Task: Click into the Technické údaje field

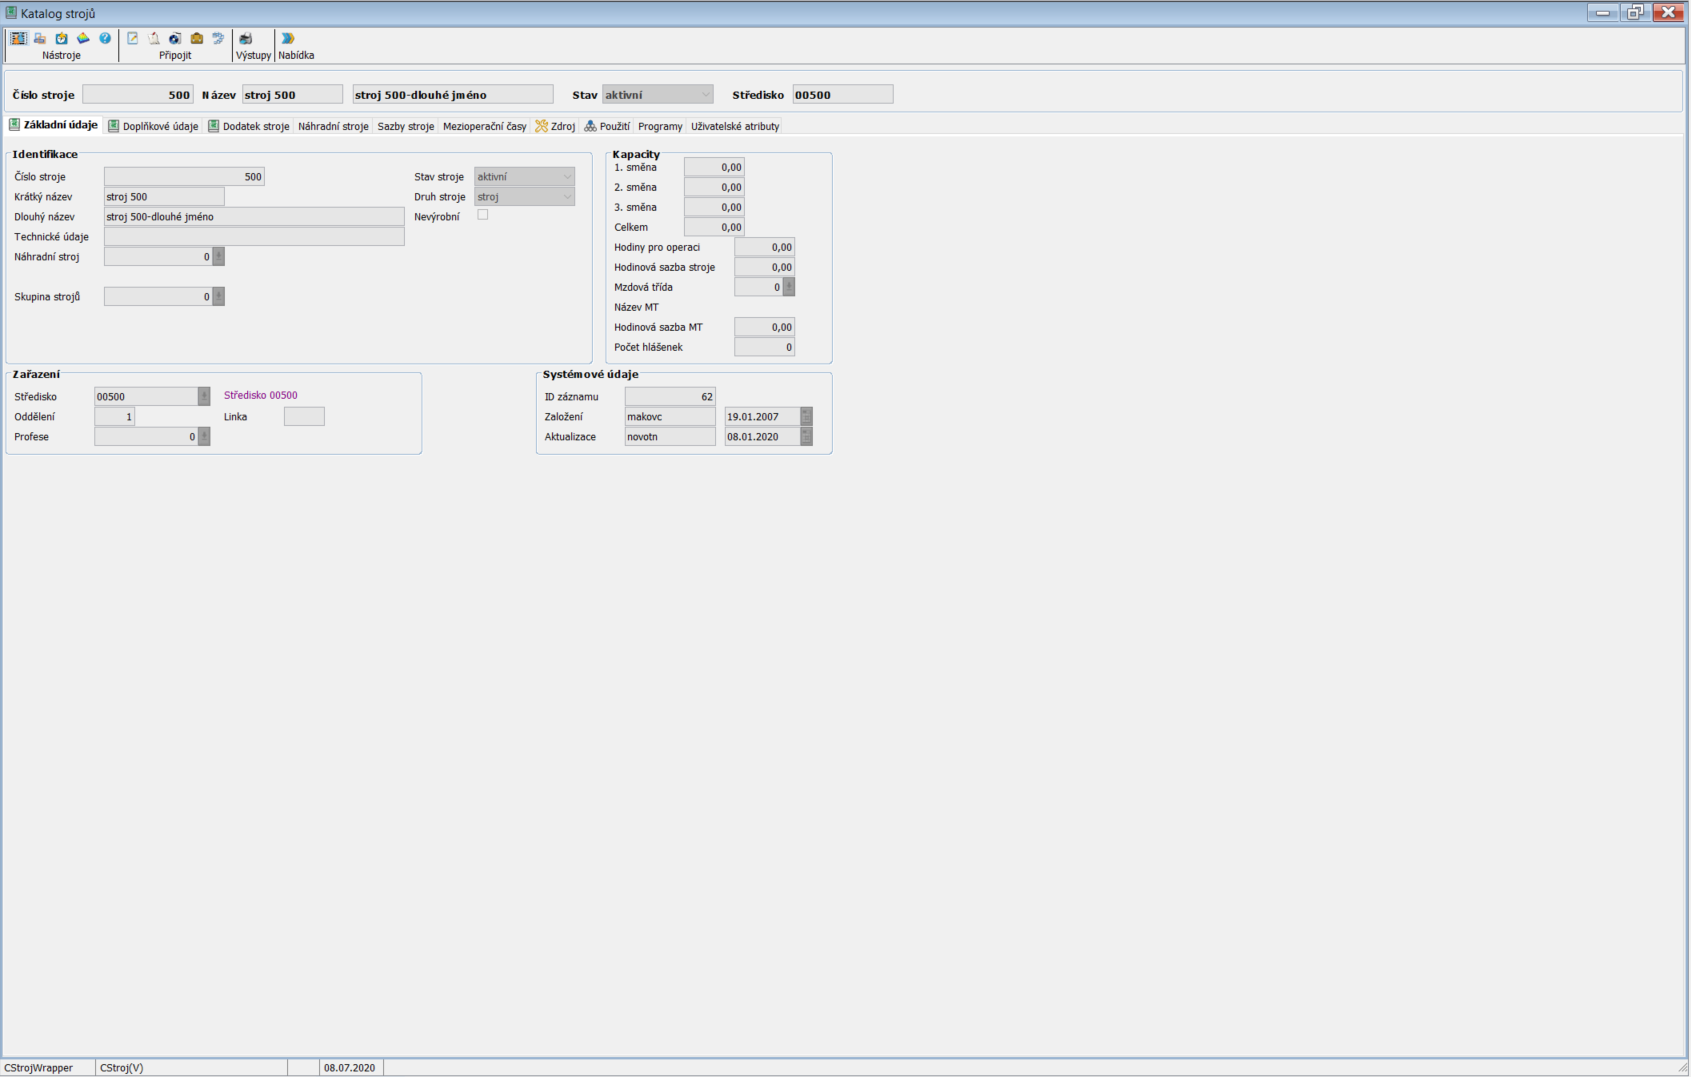Action: (254, 237)
